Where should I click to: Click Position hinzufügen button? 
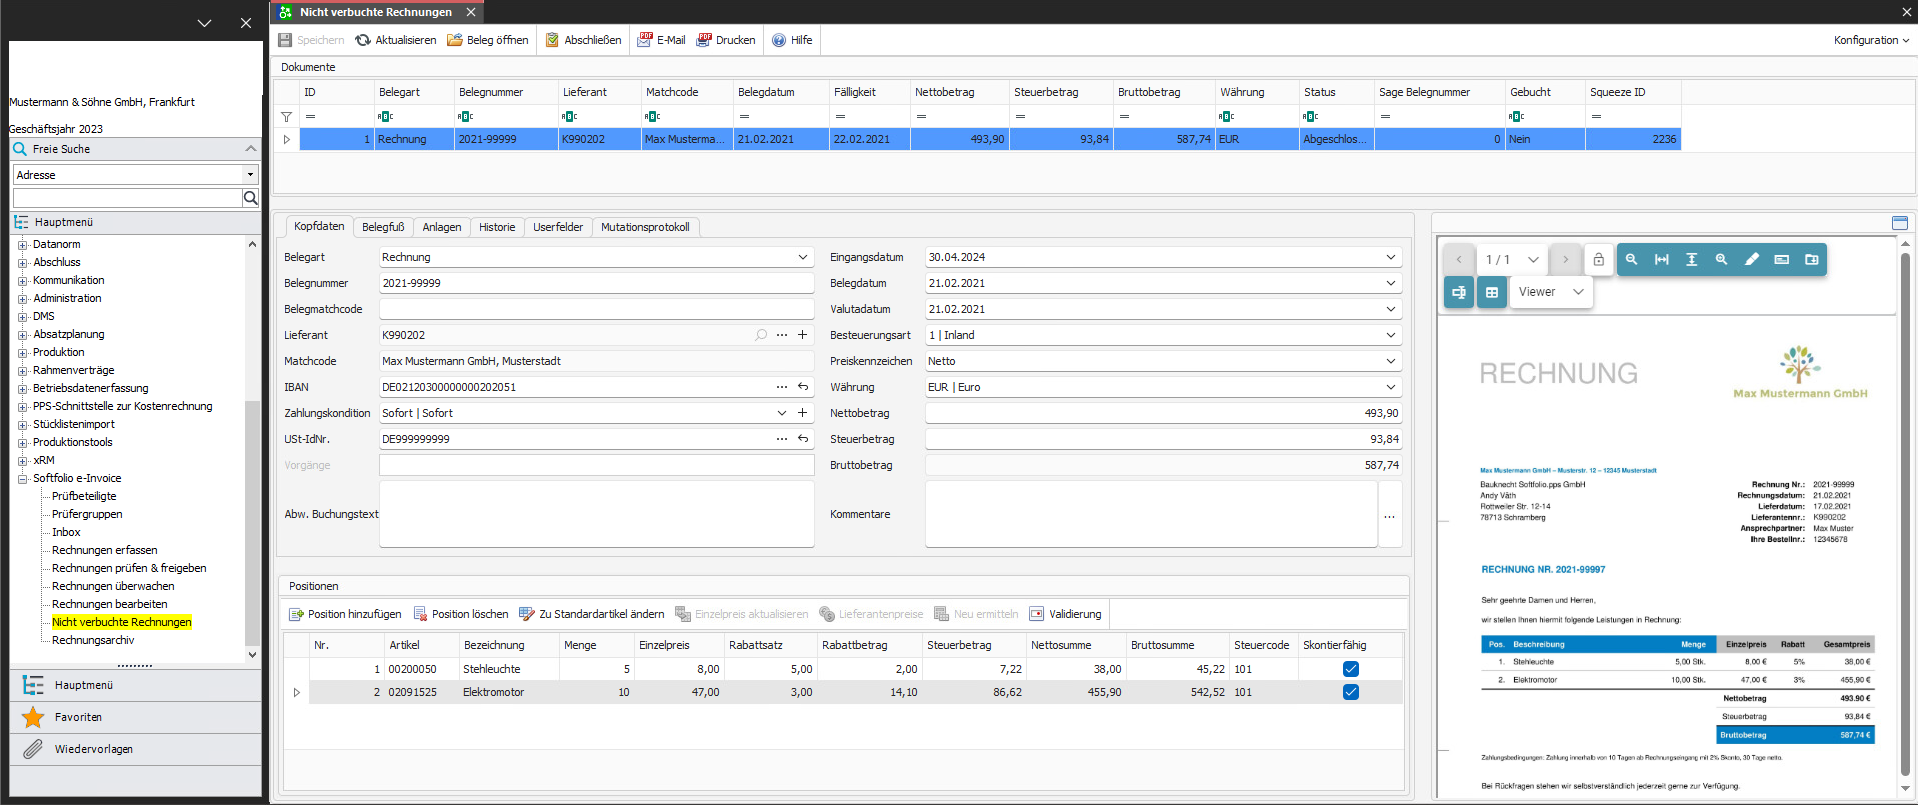click(x=345, y=614)
